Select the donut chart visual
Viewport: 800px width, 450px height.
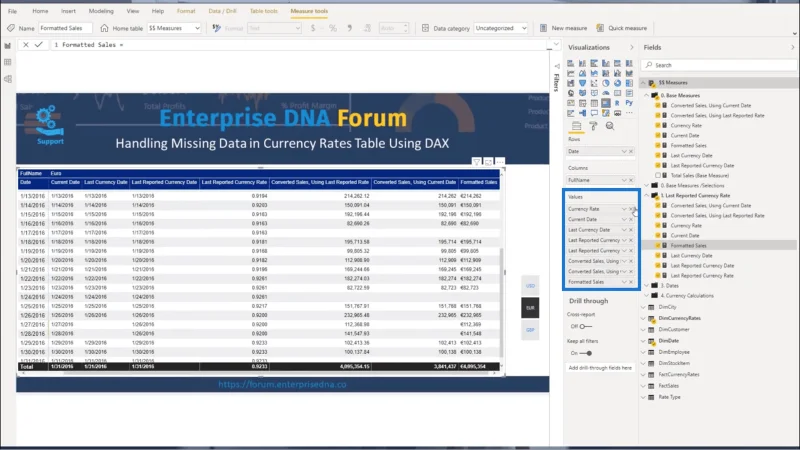point(617,83)
